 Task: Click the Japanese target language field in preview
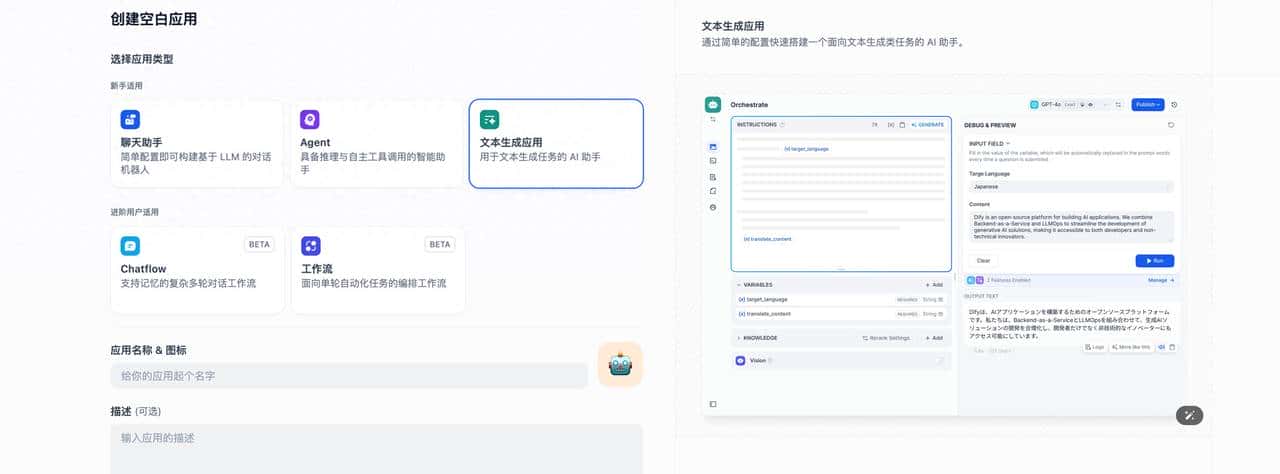pos(1071,186)
